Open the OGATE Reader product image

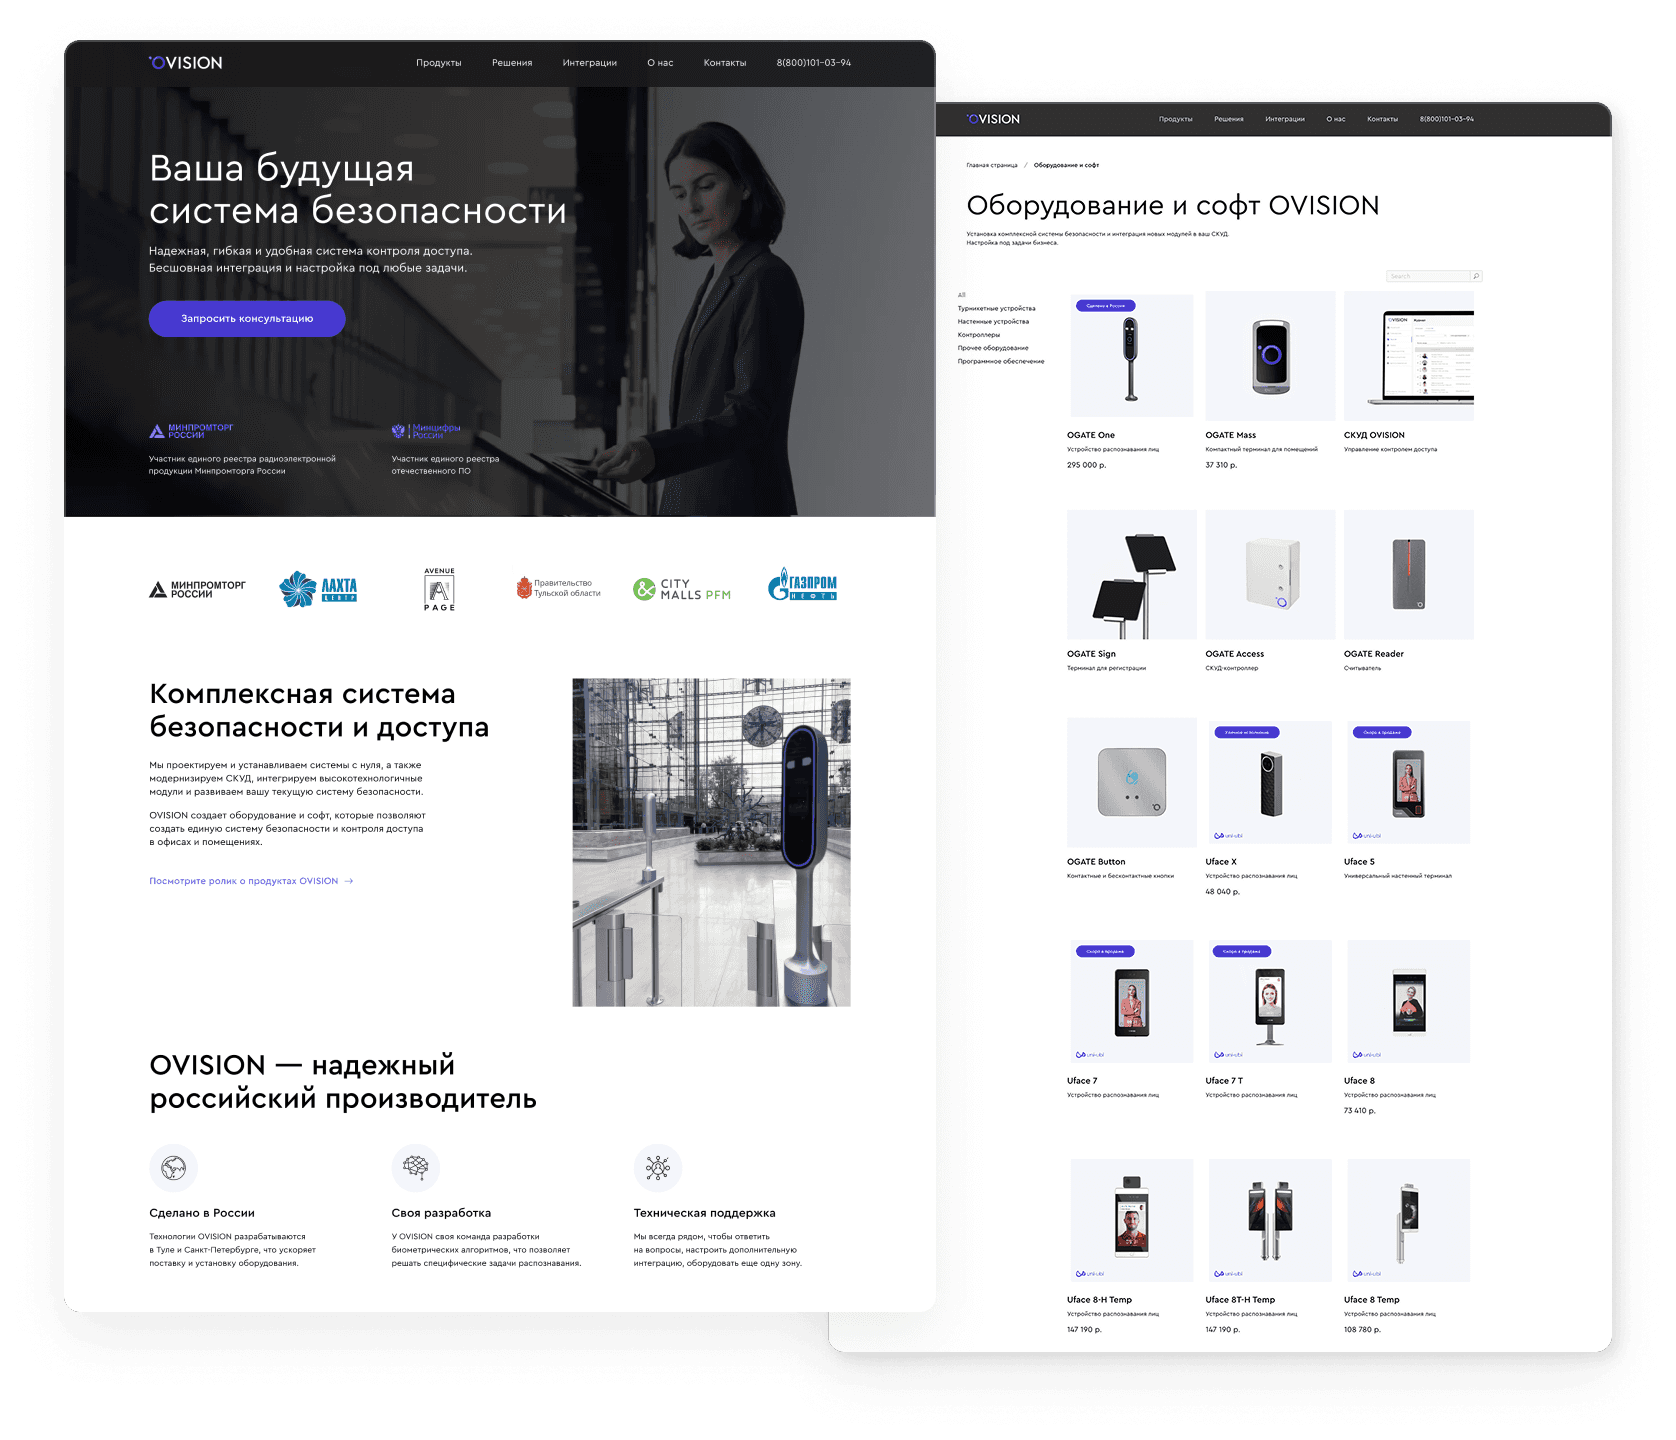pyautogui.click(x=1409, y=575)
